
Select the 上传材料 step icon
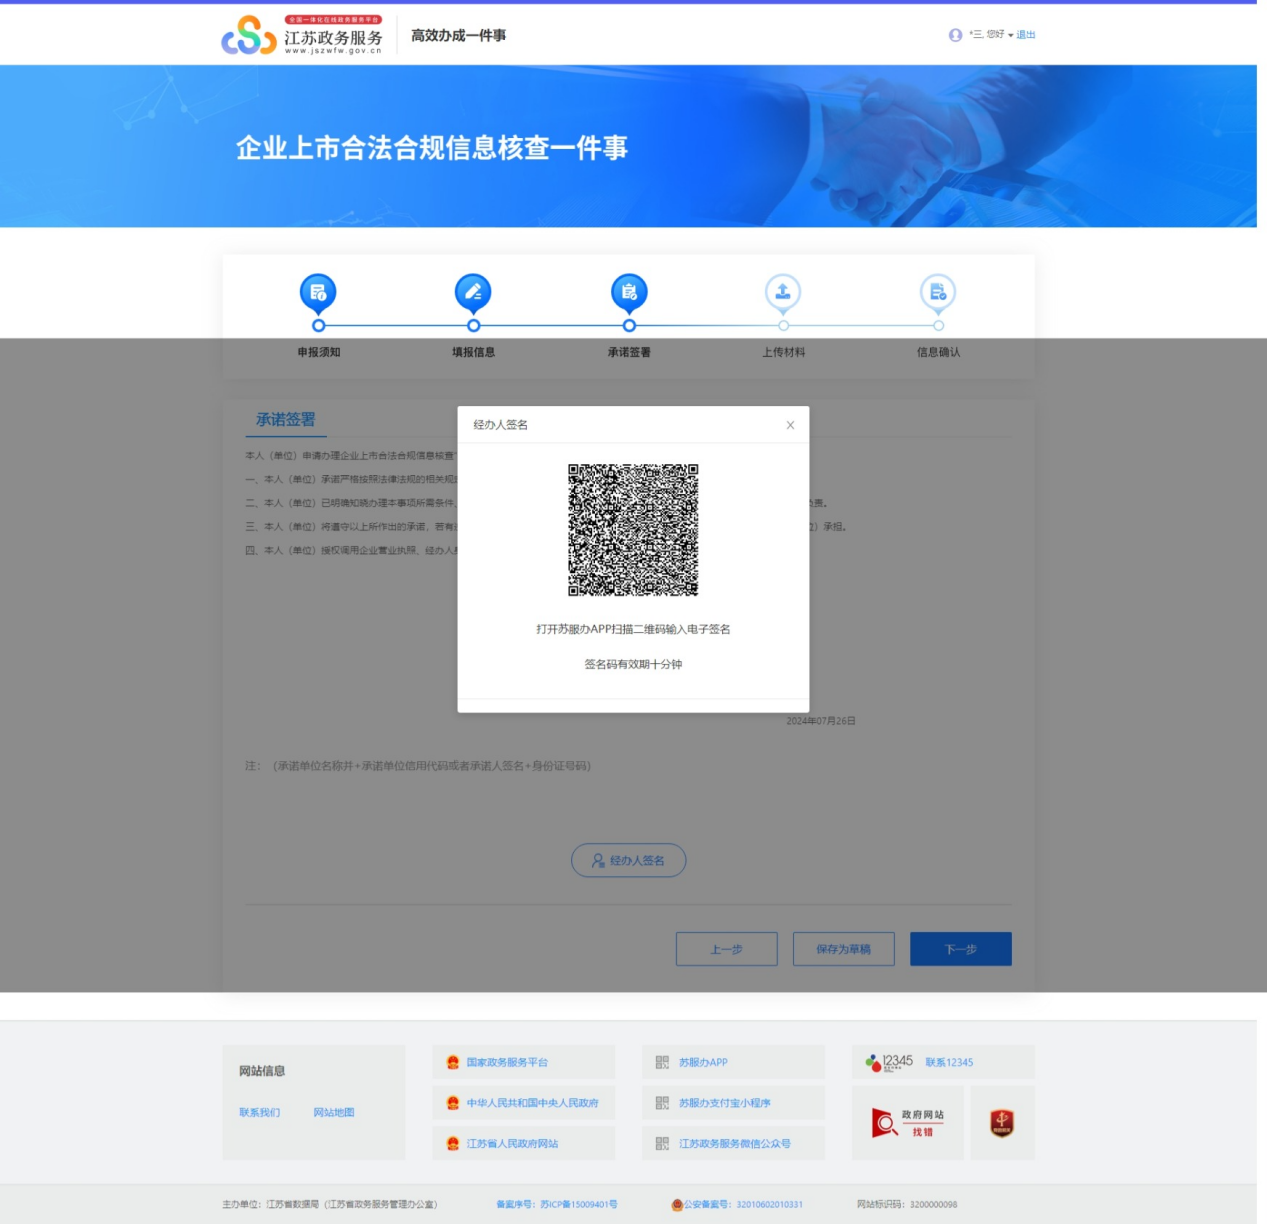783,293
